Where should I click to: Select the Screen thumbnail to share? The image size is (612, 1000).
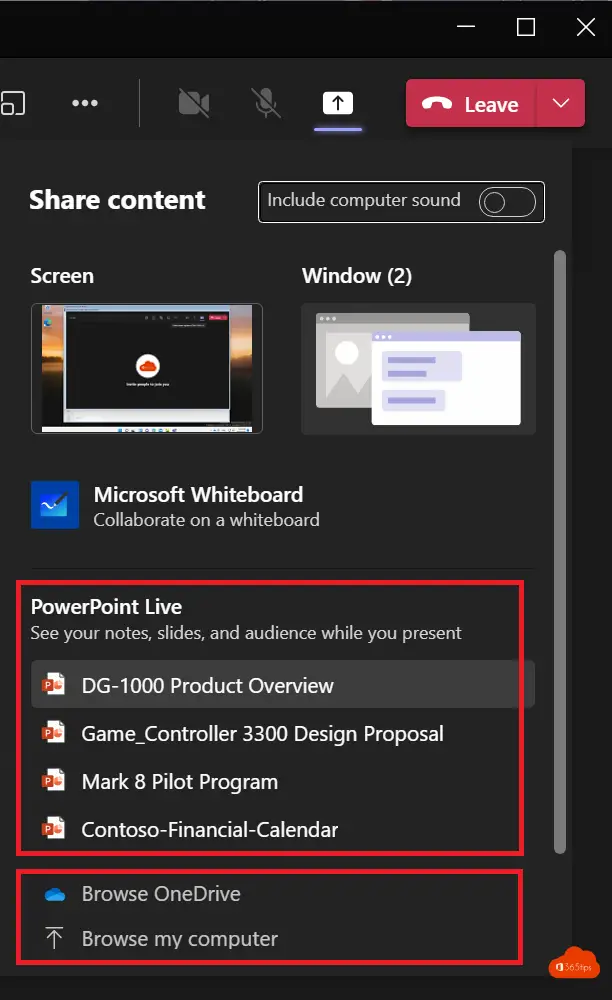pos(147,369)
